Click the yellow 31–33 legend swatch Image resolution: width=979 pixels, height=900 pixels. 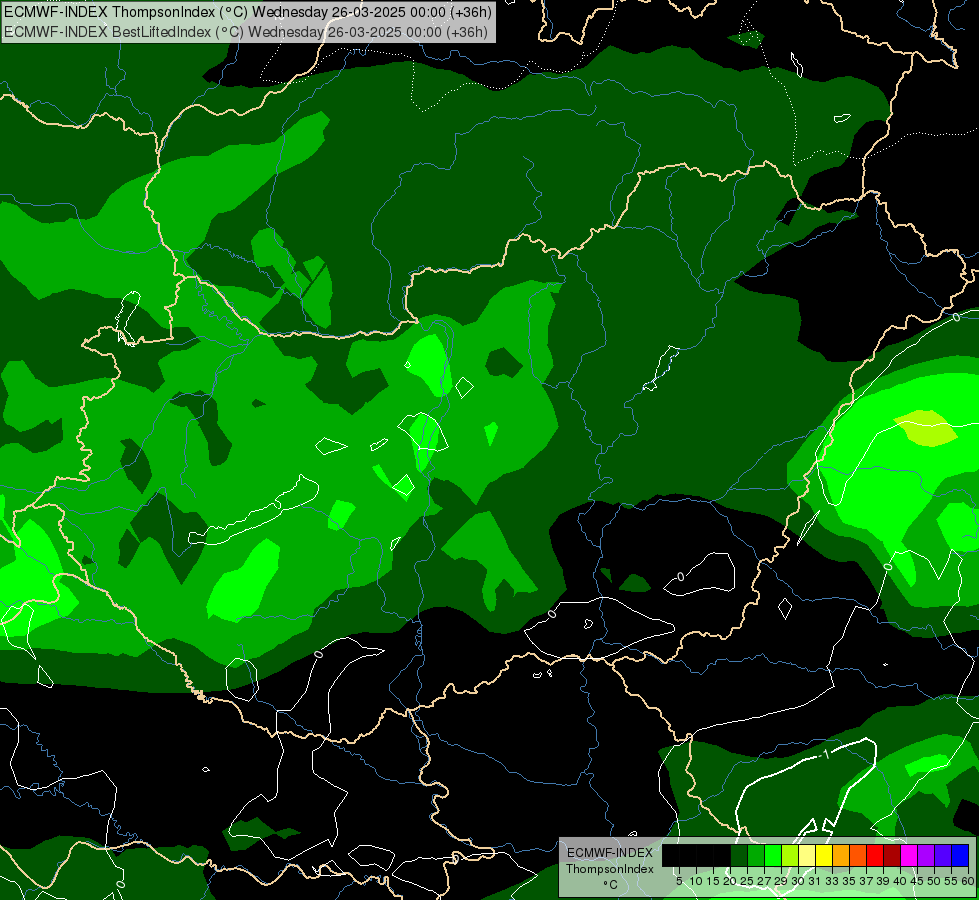[824, 855]
